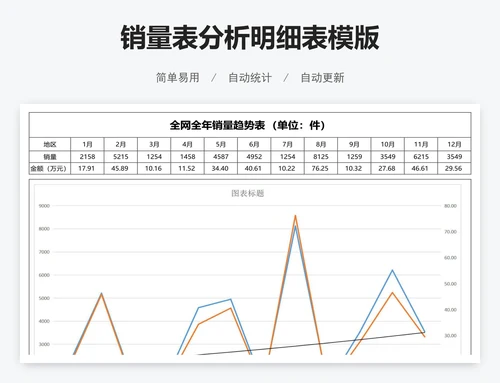The height and width of the screenshot is (383, 500).
Task: Select the 5月 column header
Action: pos(221,144)
